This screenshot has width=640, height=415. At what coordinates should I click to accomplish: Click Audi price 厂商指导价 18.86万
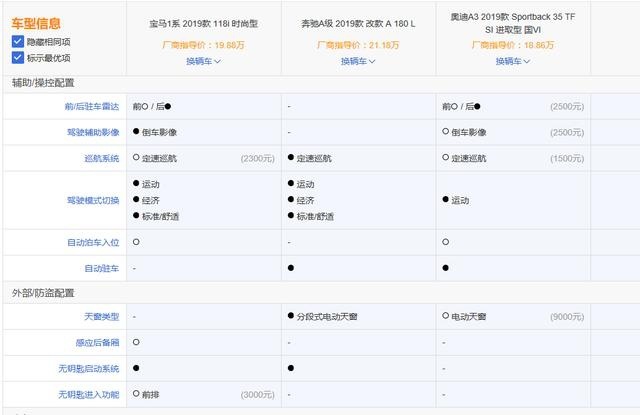513,45
